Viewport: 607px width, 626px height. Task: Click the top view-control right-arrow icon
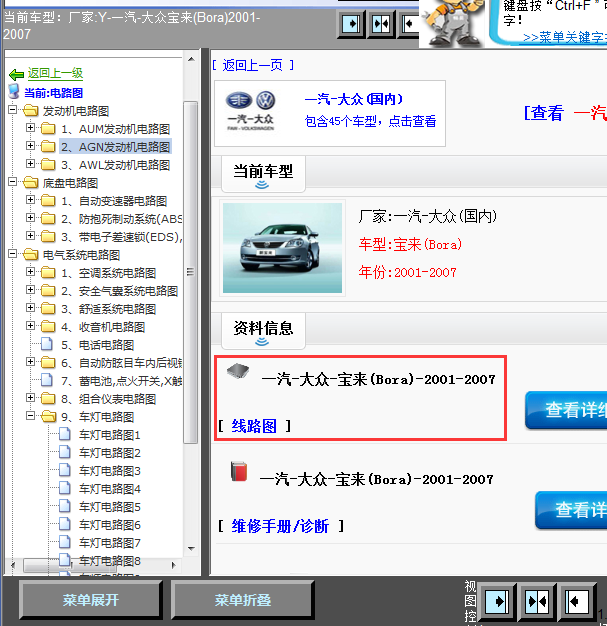[351, 24]
